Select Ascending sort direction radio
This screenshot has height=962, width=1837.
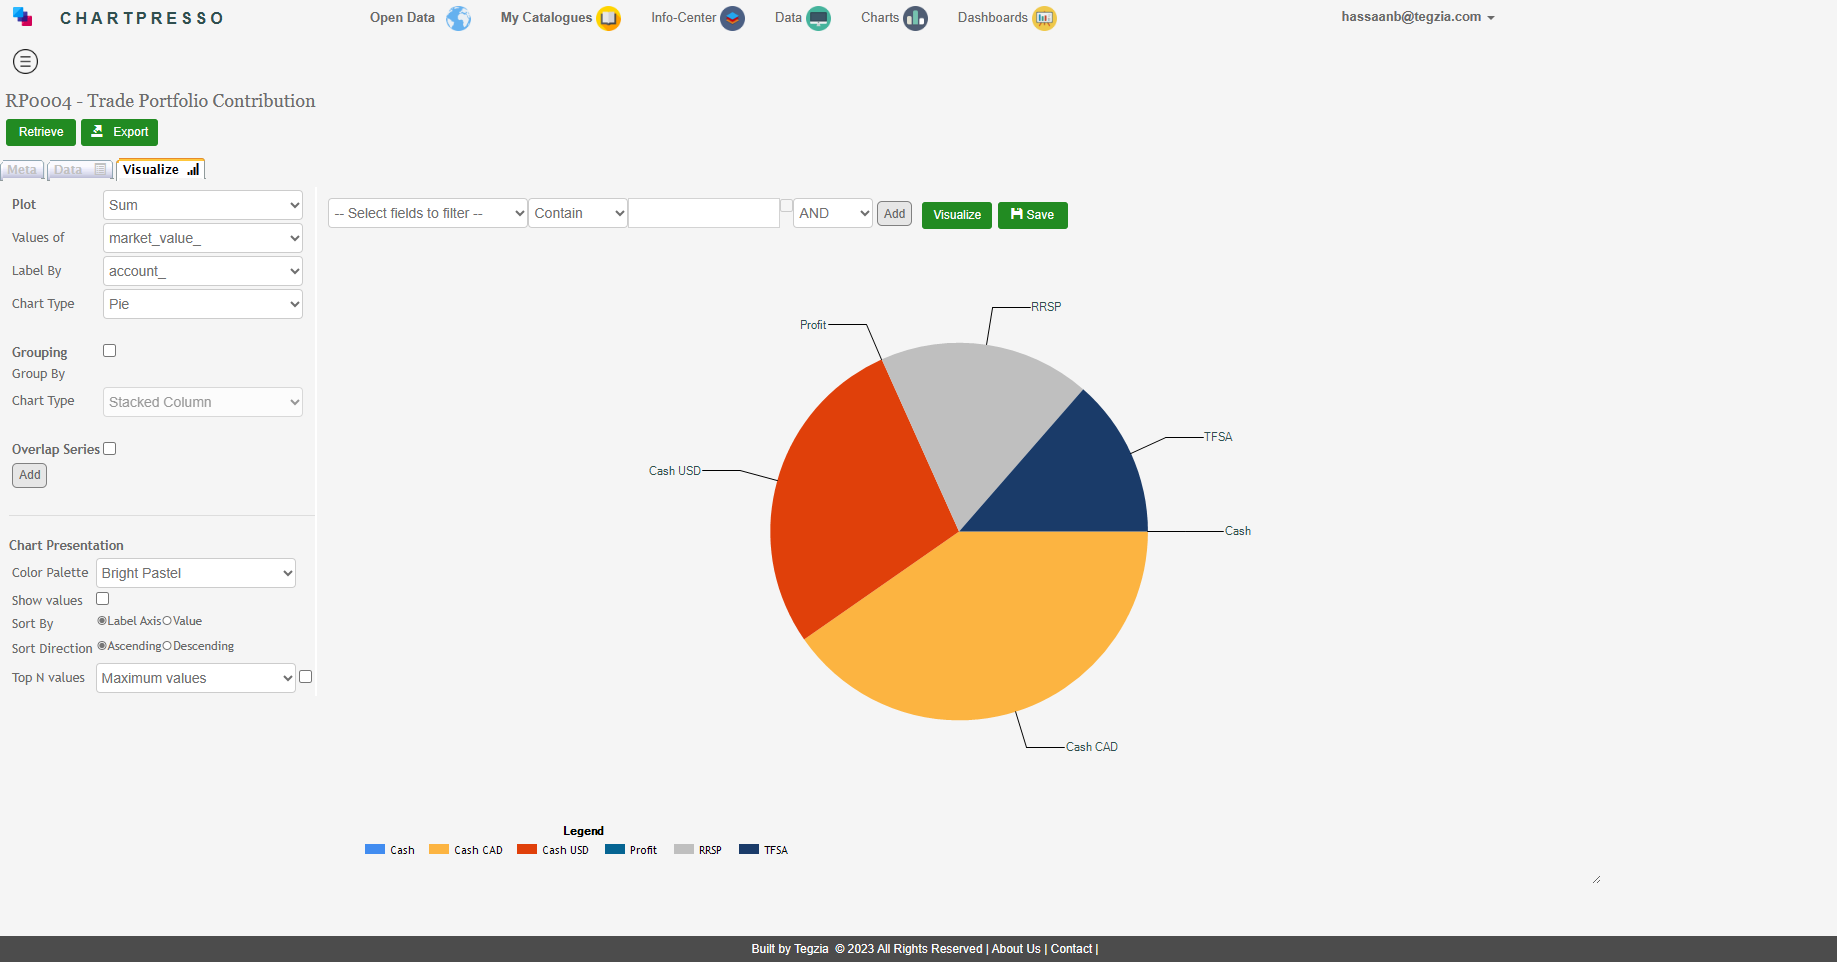(x=102, y=646)
